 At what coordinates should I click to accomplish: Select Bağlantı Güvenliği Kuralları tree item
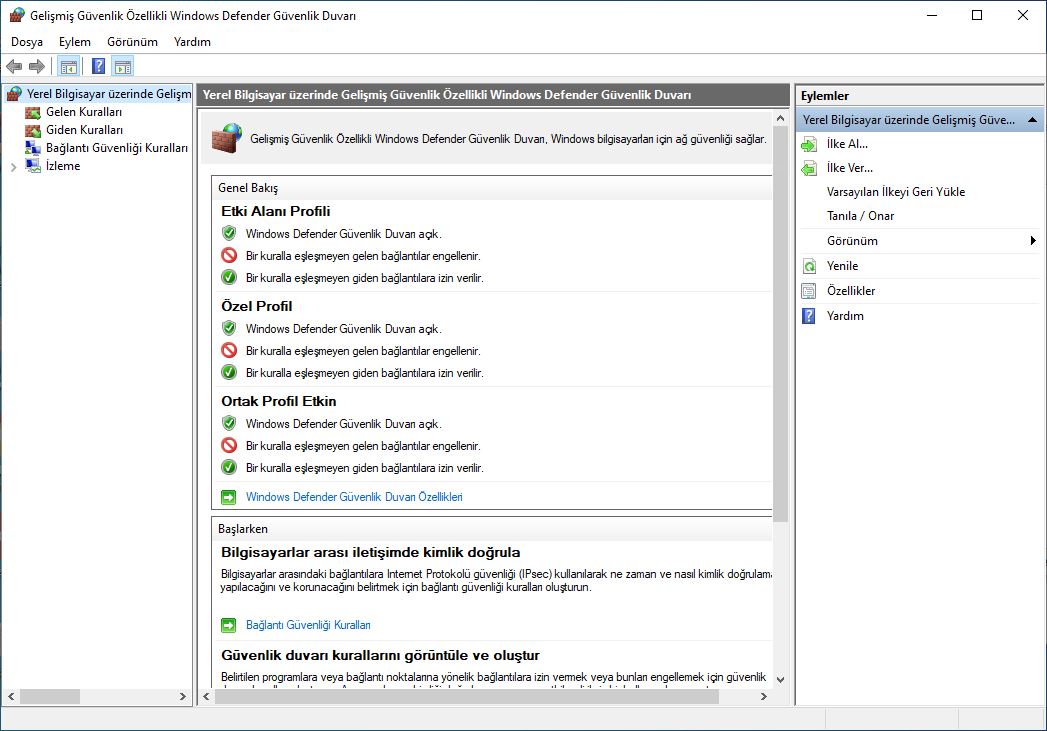coord(117,148)
